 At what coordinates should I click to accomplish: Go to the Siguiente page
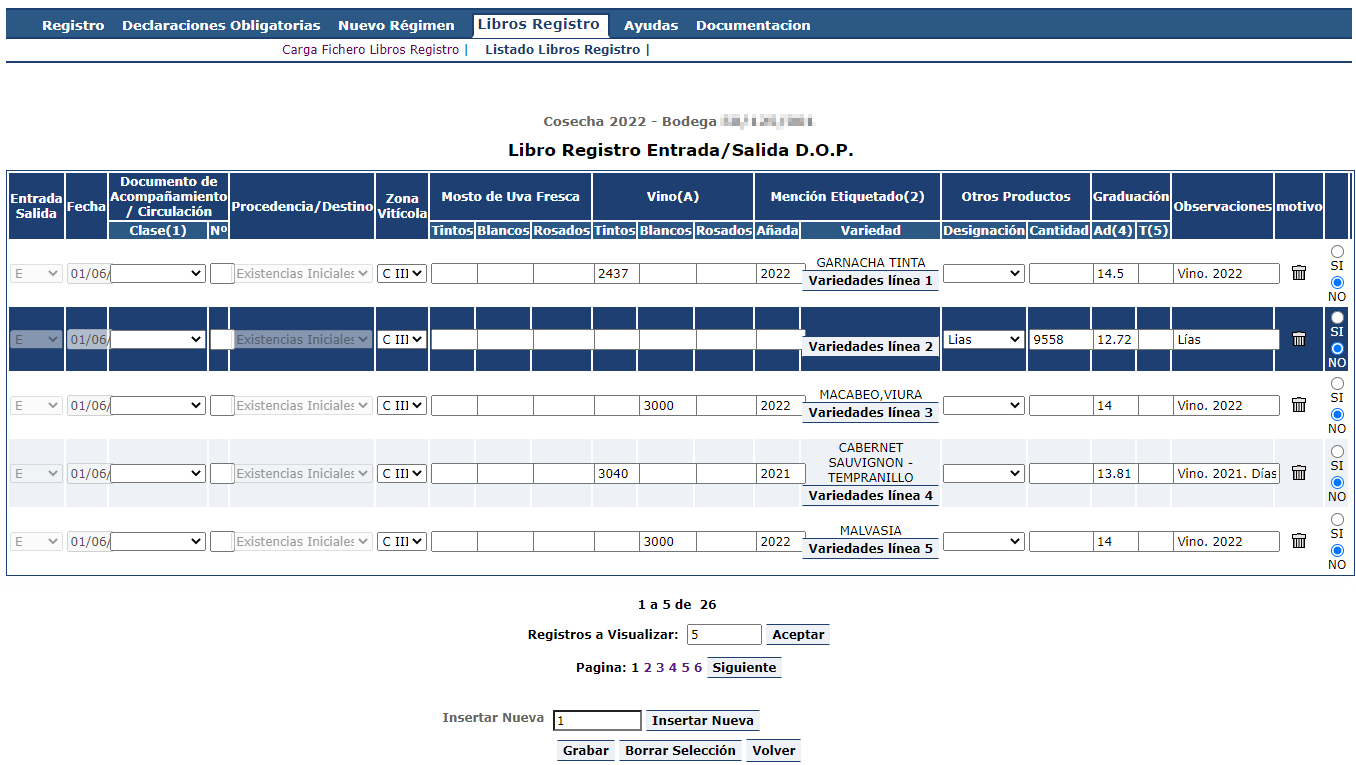tap(744, 668)
